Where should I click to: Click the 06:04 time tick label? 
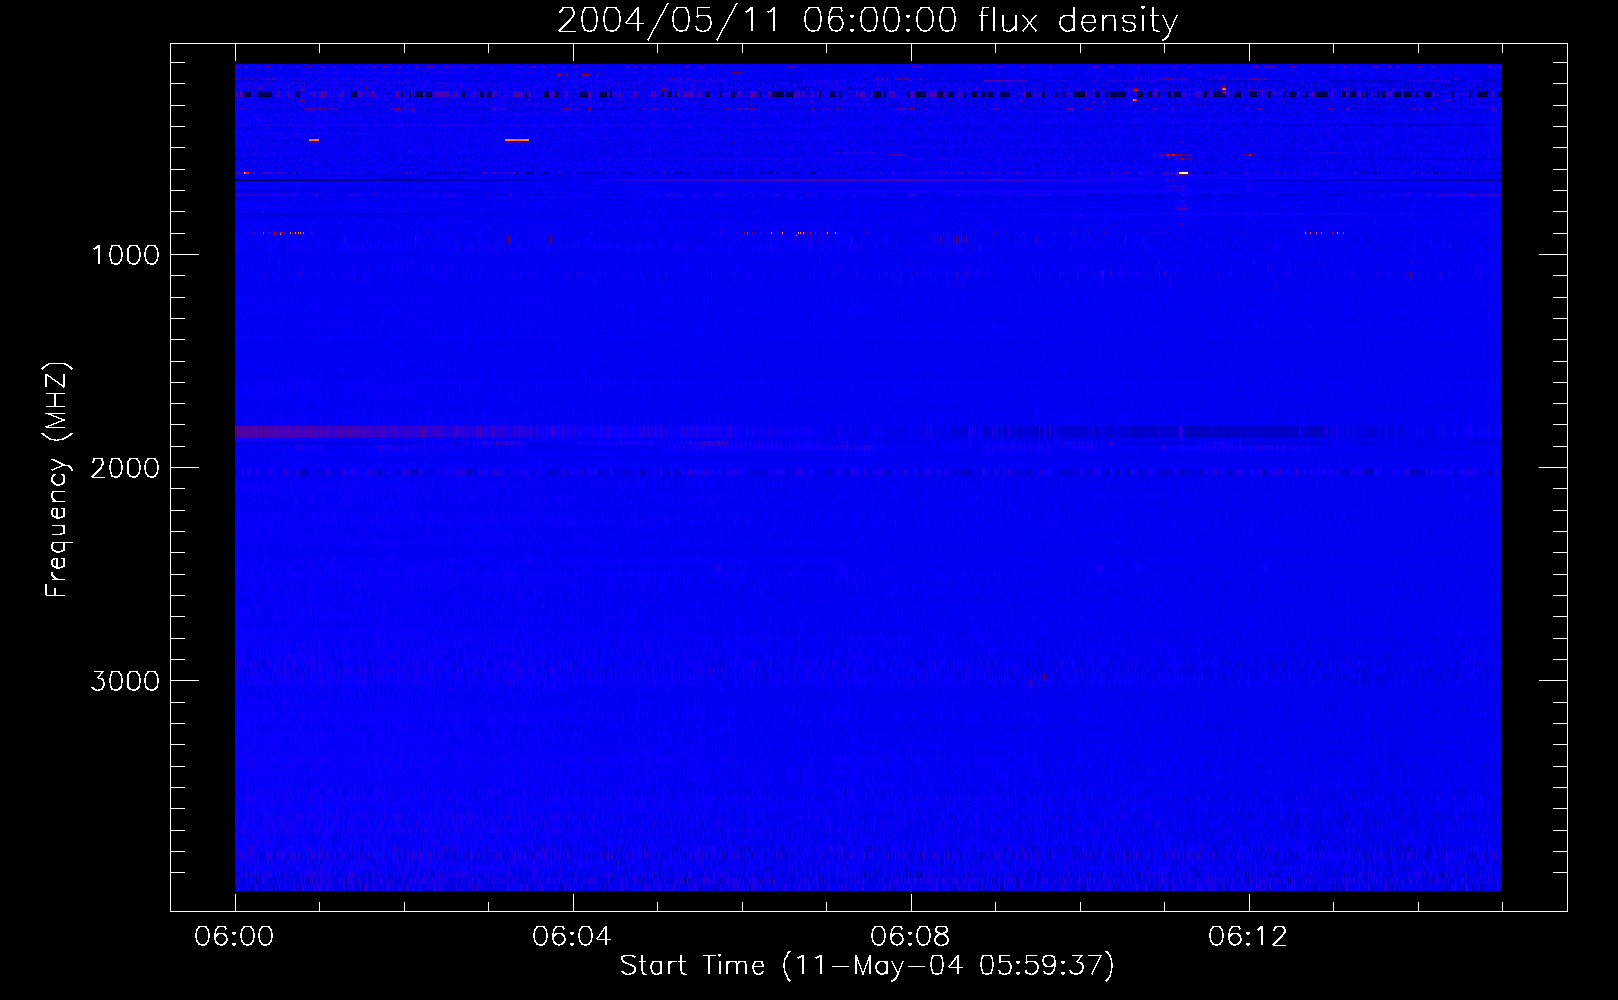pyautogui.click(x=572, y=936)
